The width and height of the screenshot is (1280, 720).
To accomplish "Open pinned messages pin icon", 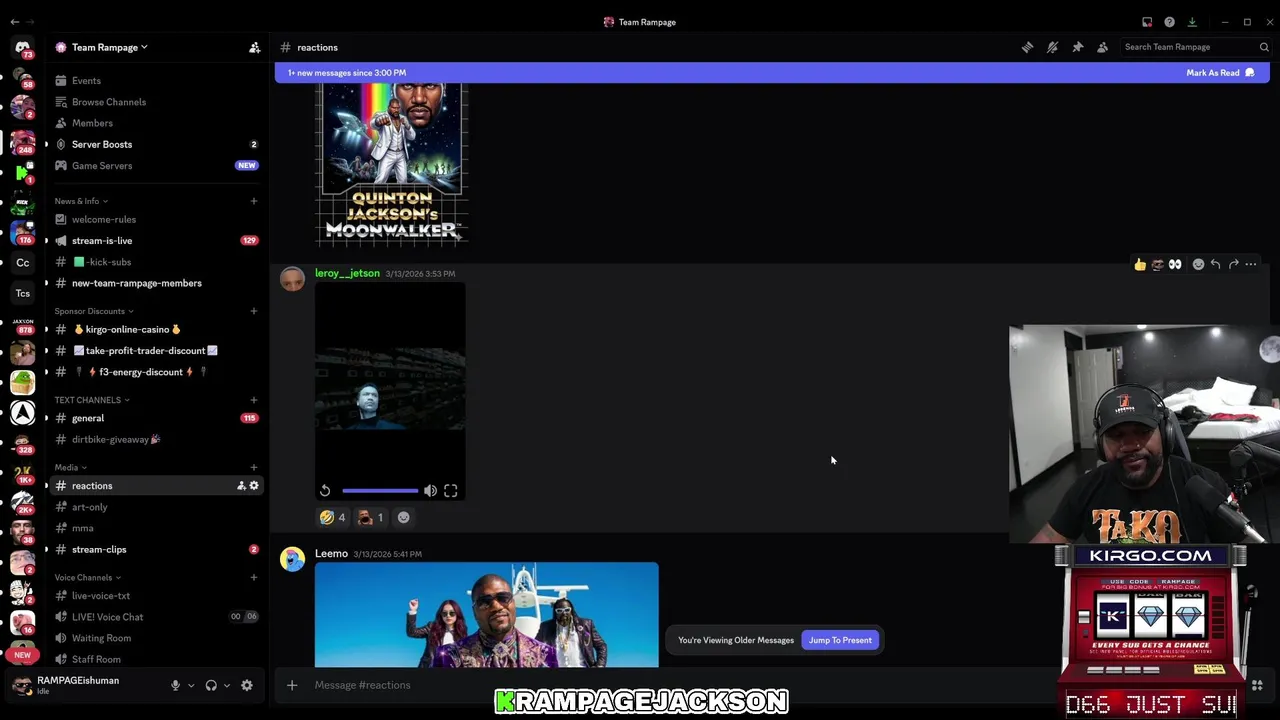I will (x=1077, y=47).
